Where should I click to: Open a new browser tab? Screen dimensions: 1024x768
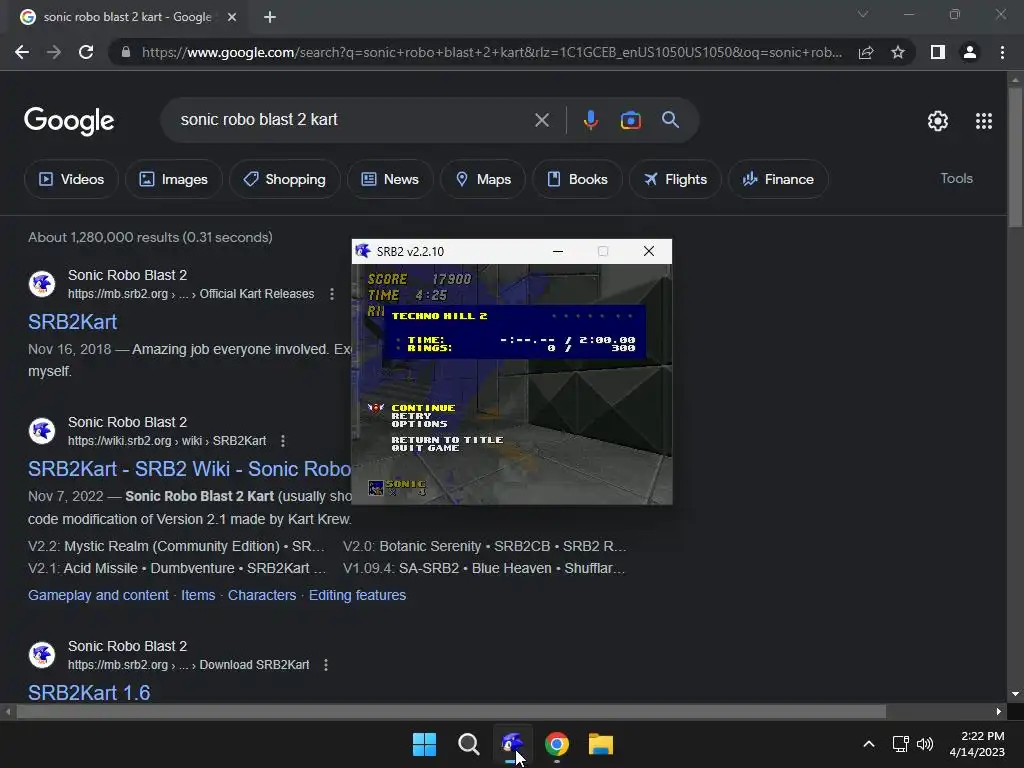(x=270, y=17)
